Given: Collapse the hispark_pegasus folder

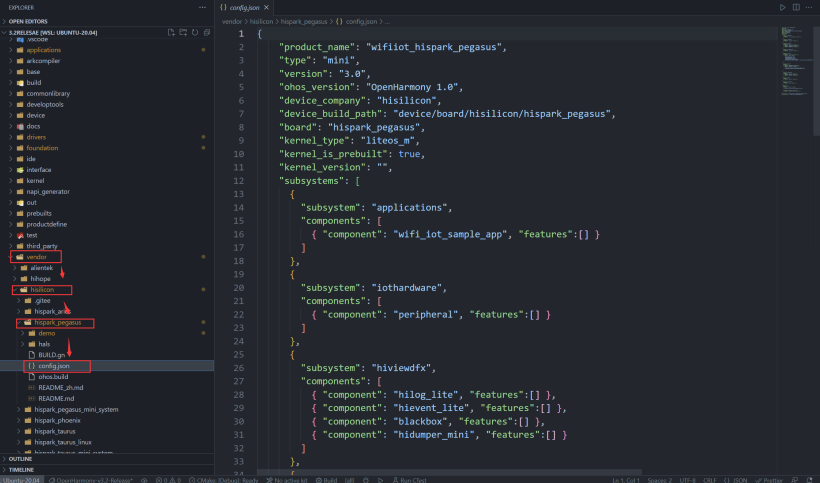Looking at the screenshot, I should click(58, 323).
